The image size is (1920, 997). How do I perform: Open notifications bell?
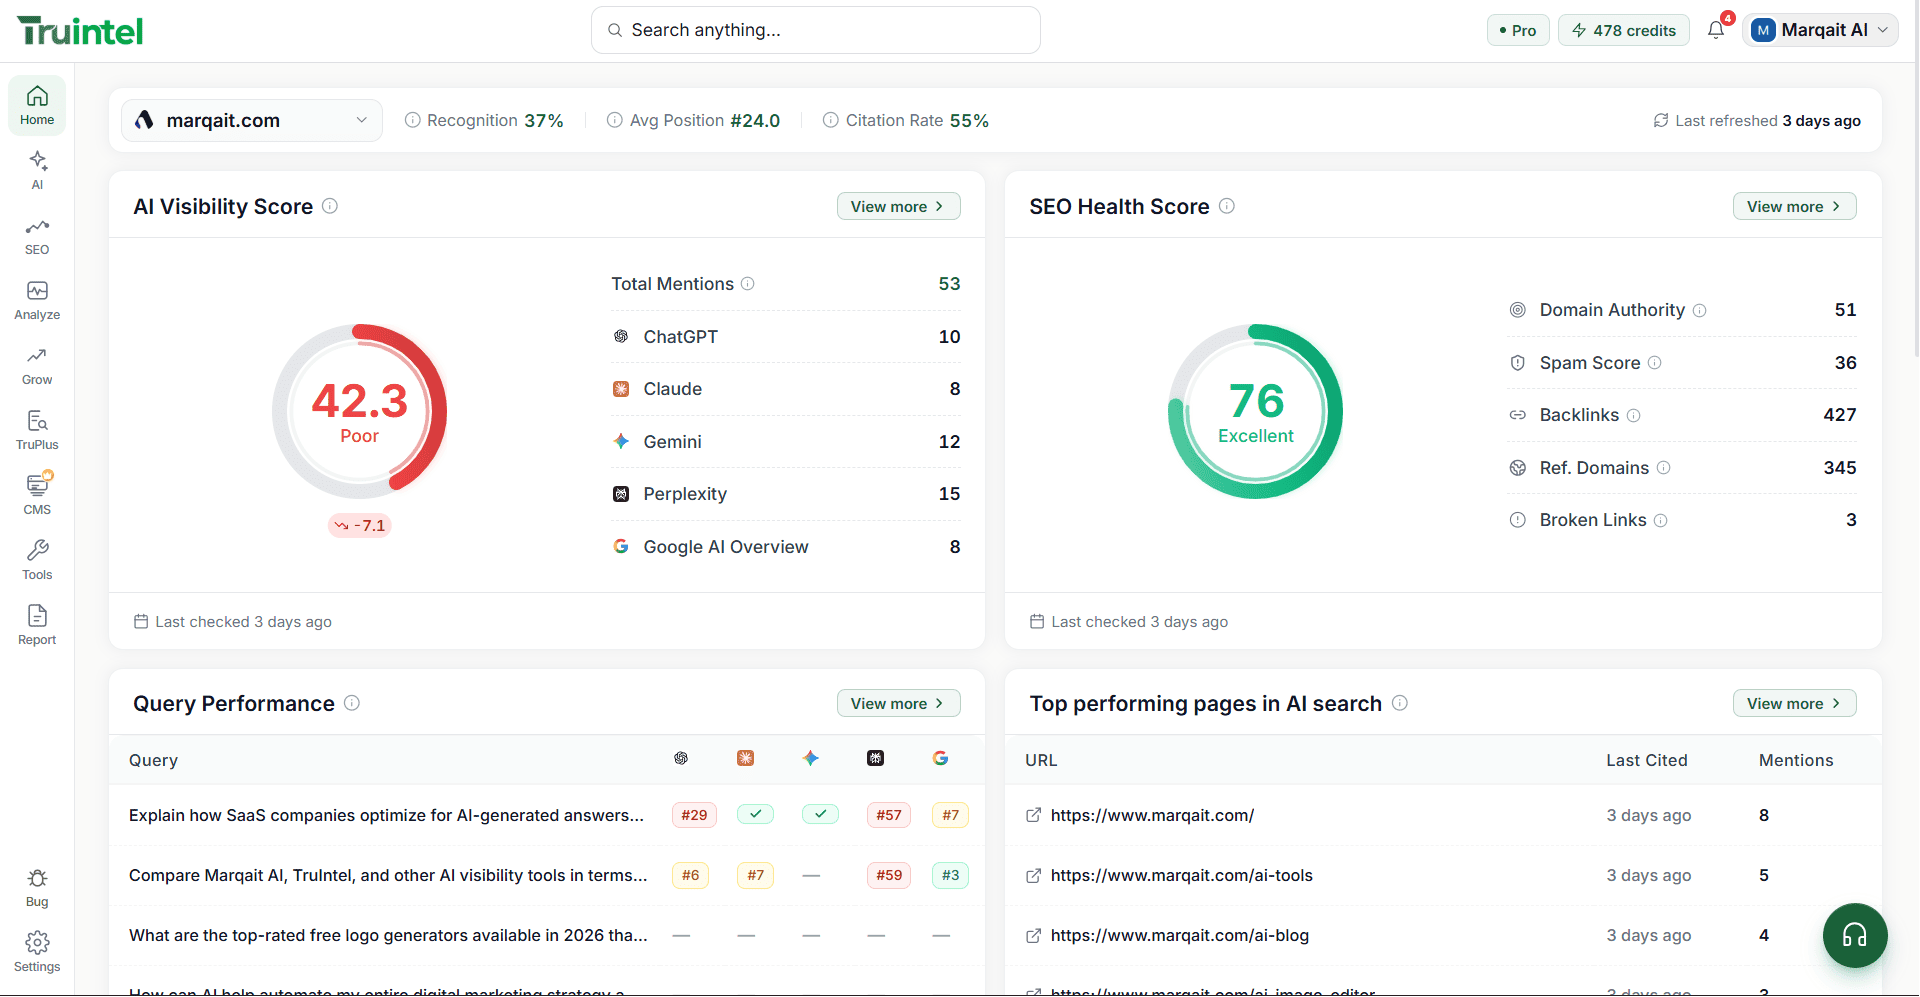(1716, 30)
